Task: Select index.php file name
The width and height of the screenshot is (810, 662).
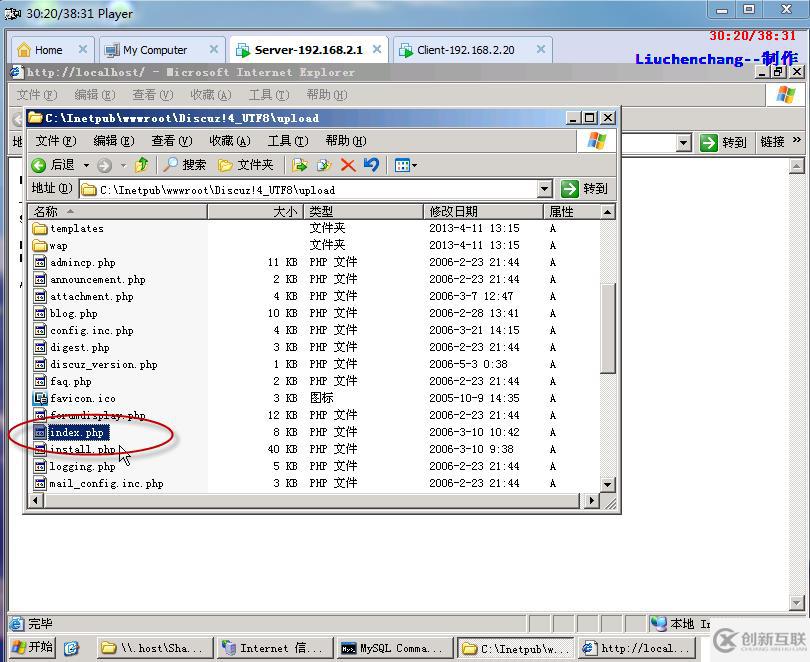Action: (76, 432)
